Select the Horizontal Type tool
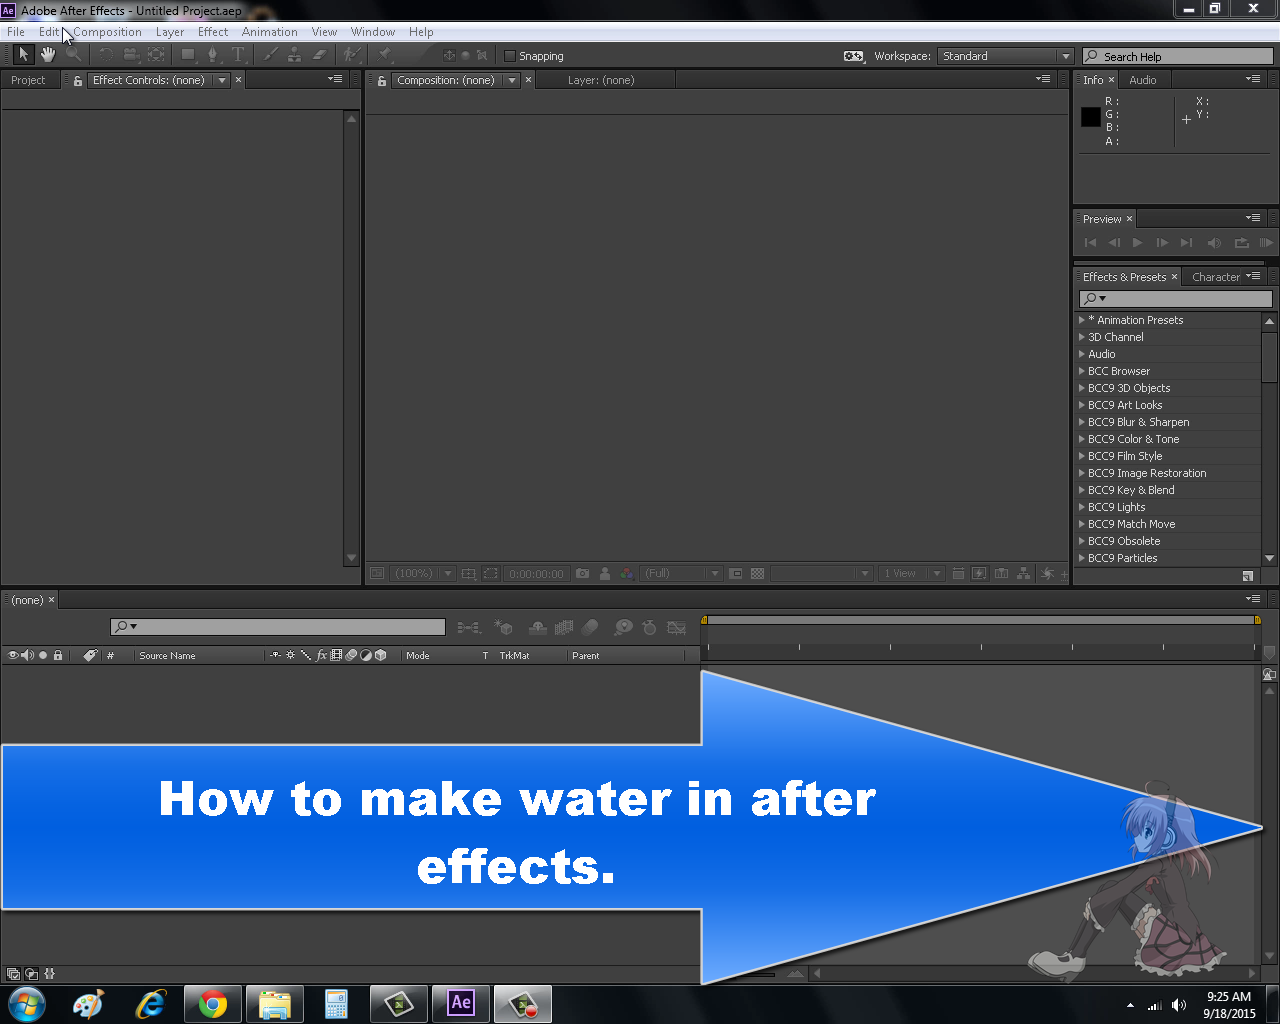 pyautogui.click(x=238, y=55)
